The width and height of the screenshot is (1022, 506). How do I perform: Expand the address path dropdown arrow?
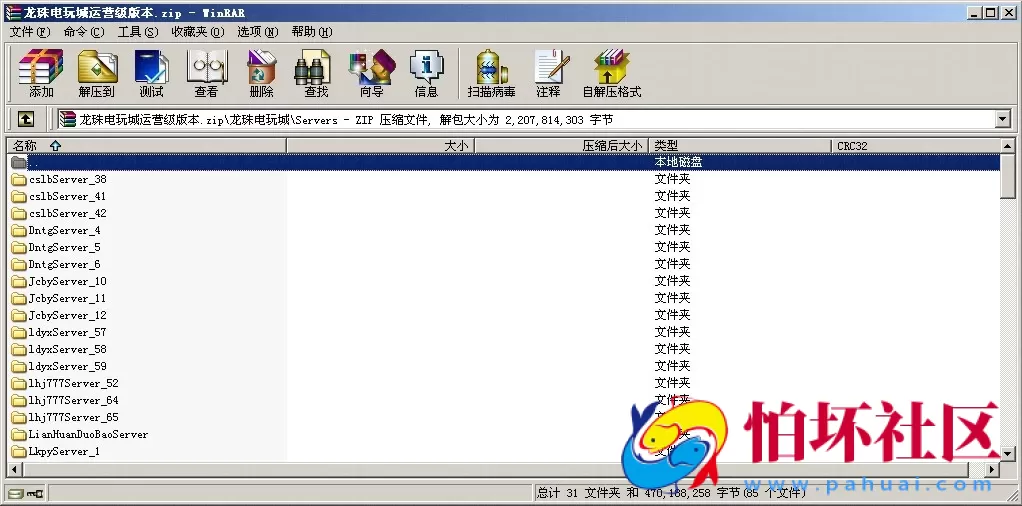coord(1002,119)
